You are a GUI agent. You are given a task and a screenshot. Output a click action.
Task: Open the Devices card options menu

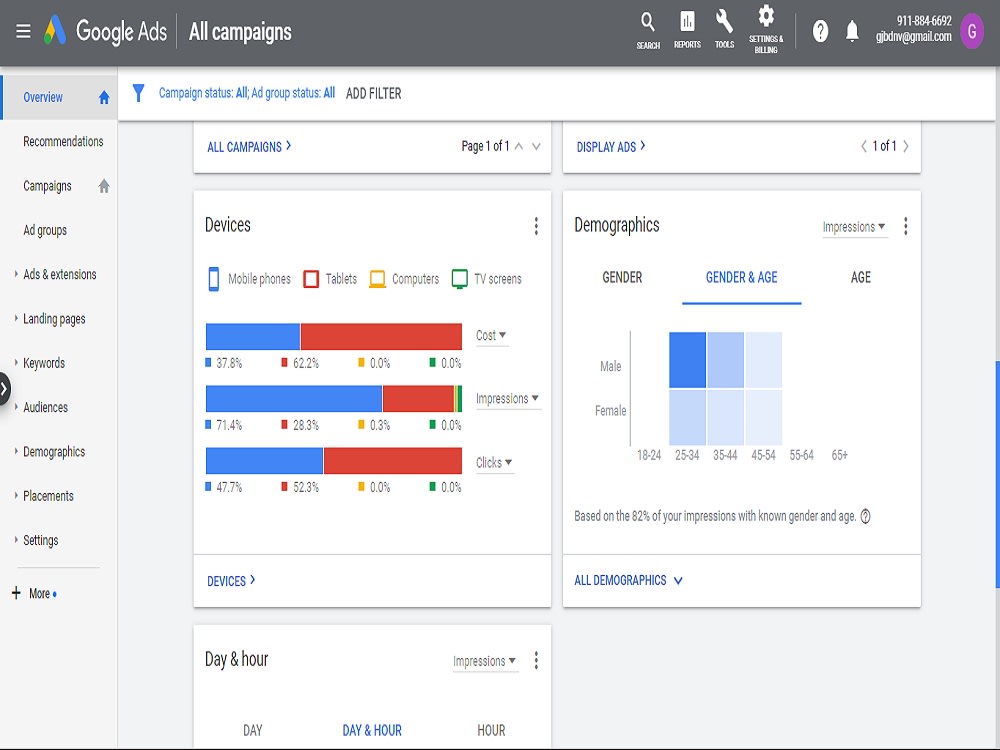(536, 226)
